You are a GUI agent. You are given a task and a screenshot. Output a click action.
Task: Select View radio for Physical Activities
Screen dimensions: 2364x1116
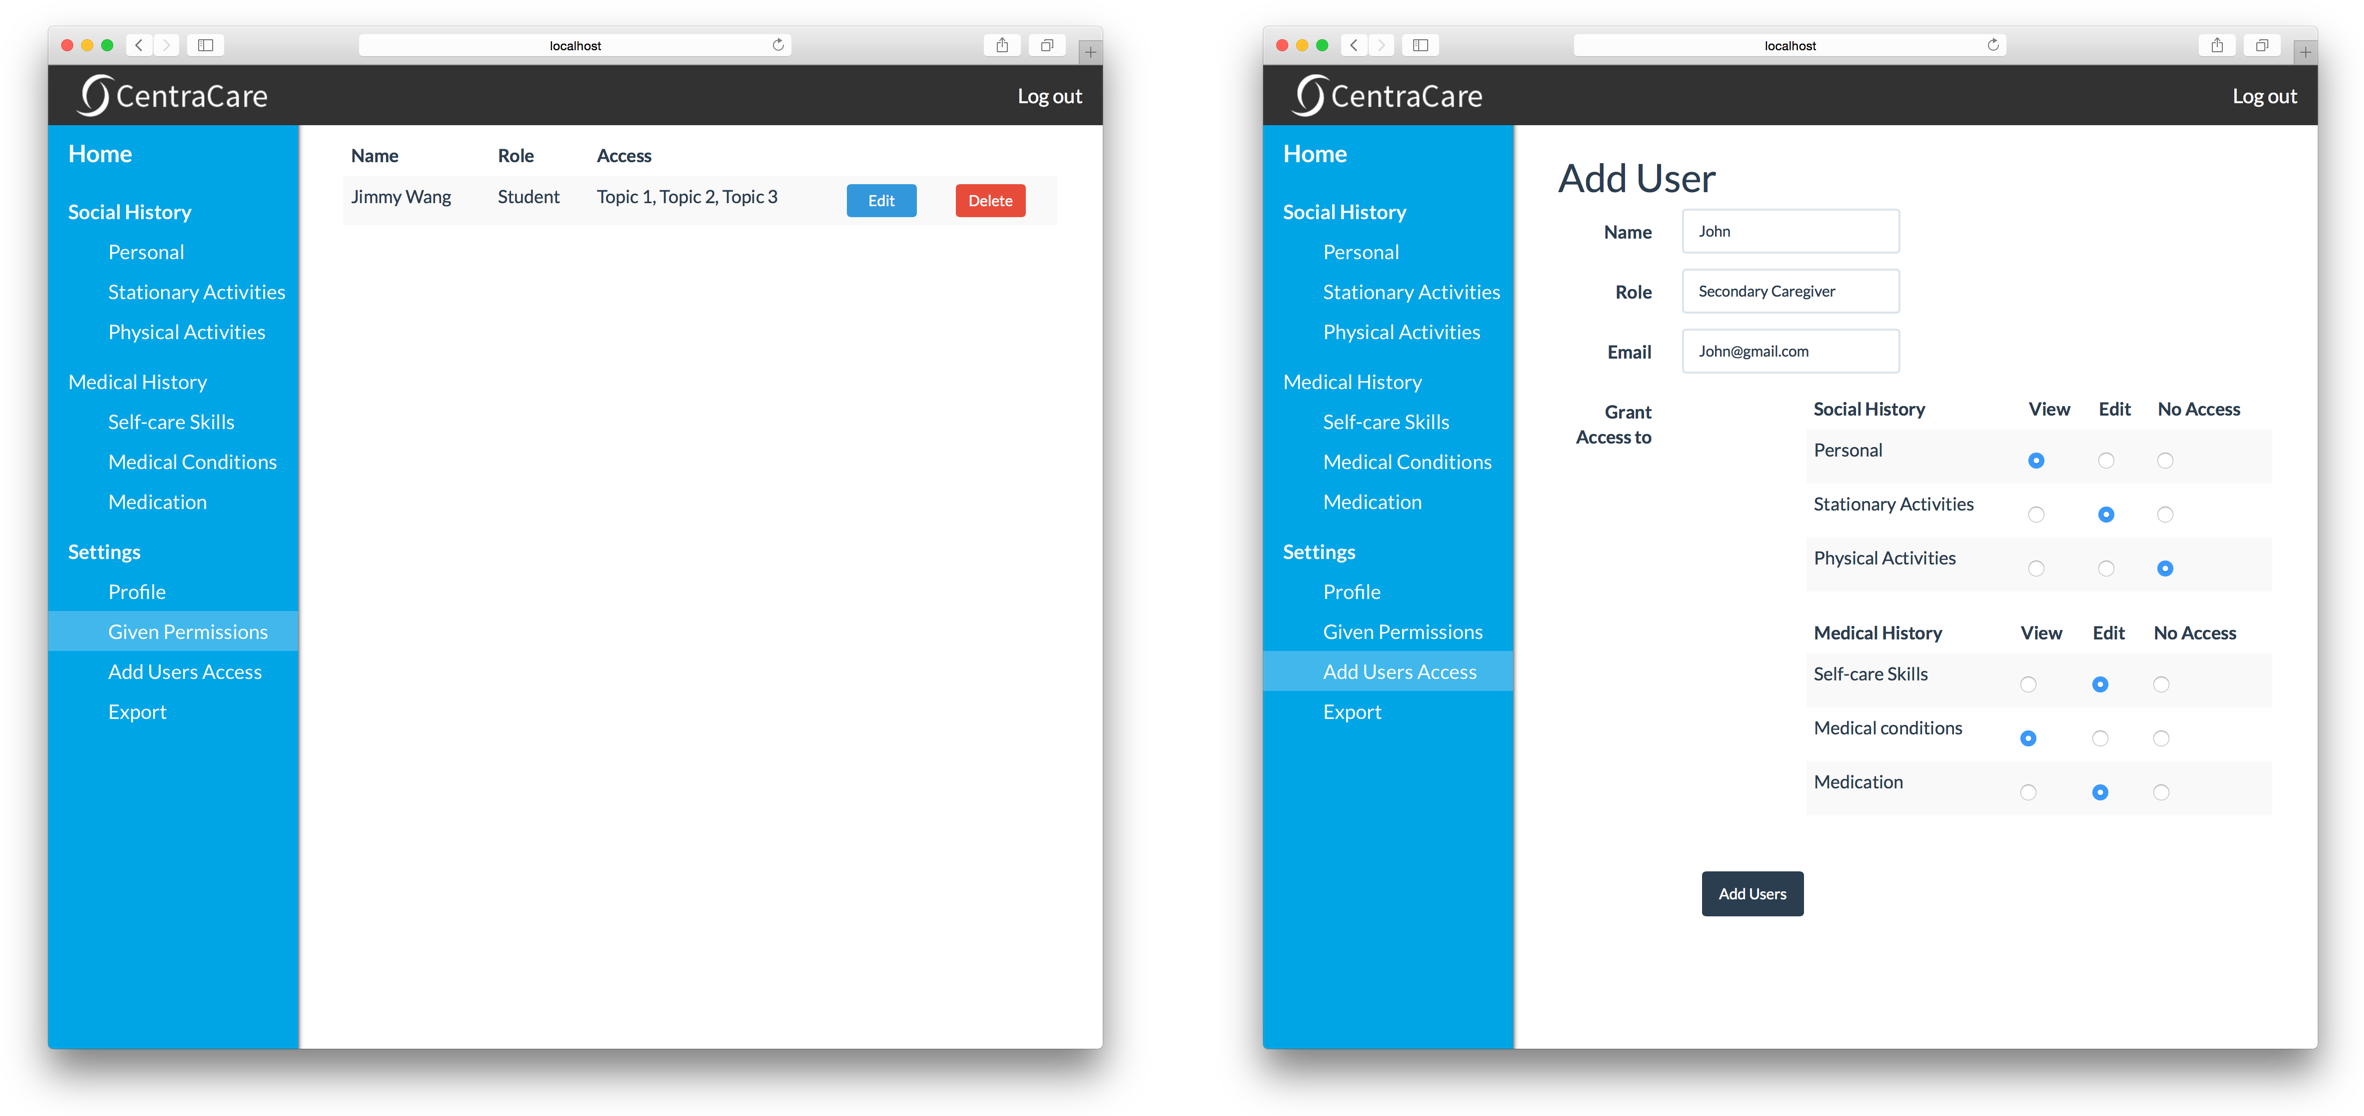pyautogui.click(x=2036, y=569)
